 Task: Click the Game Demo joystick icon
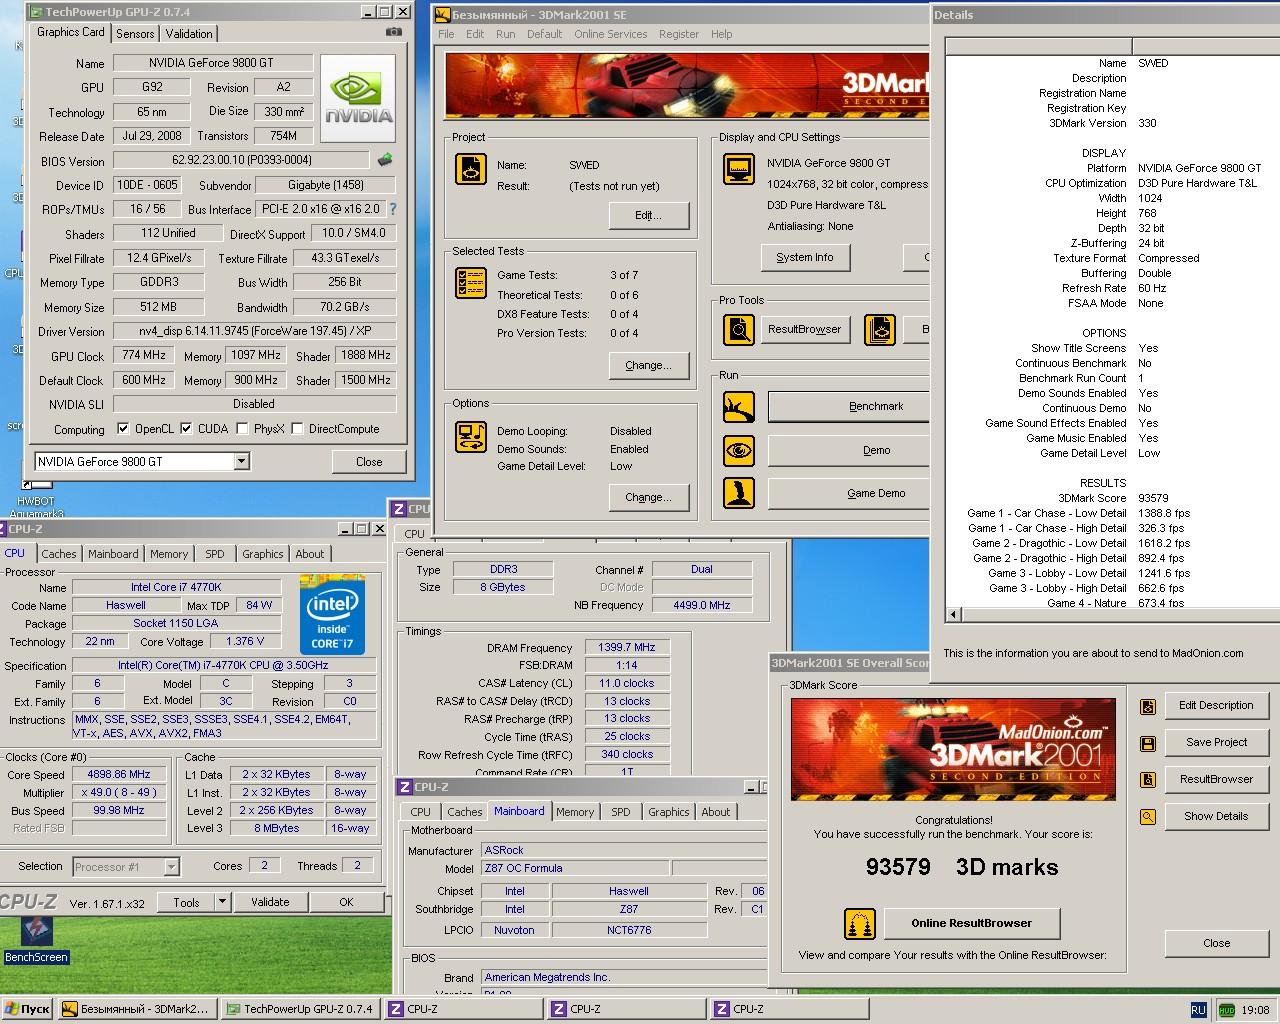739,493
